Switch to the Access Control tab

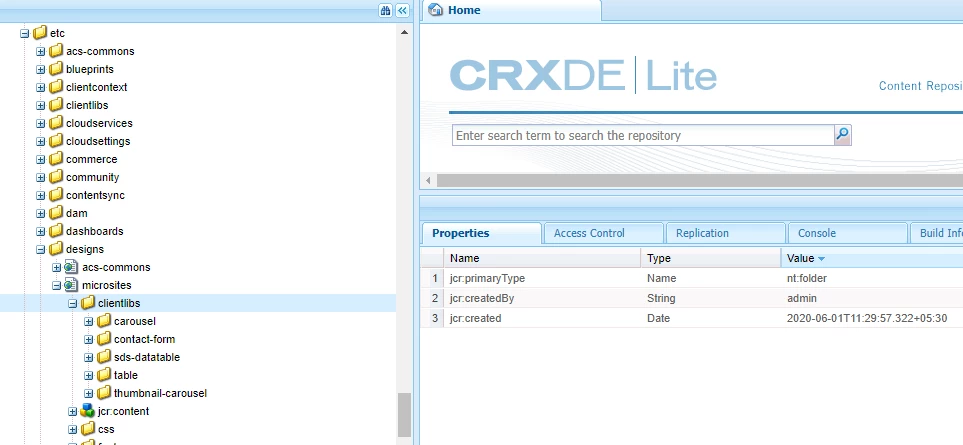click(x=602, y=233)
